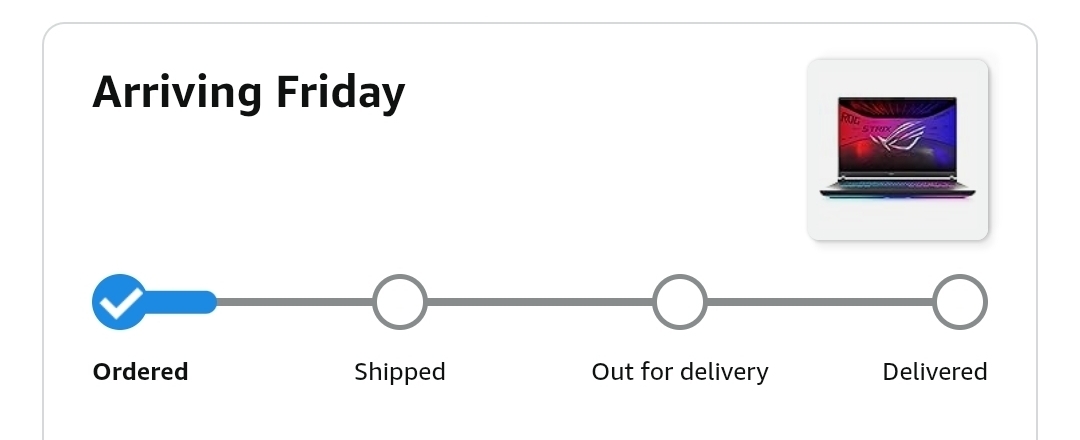
Task: Click the Shipped status label
Action: (x=400, y=372)
